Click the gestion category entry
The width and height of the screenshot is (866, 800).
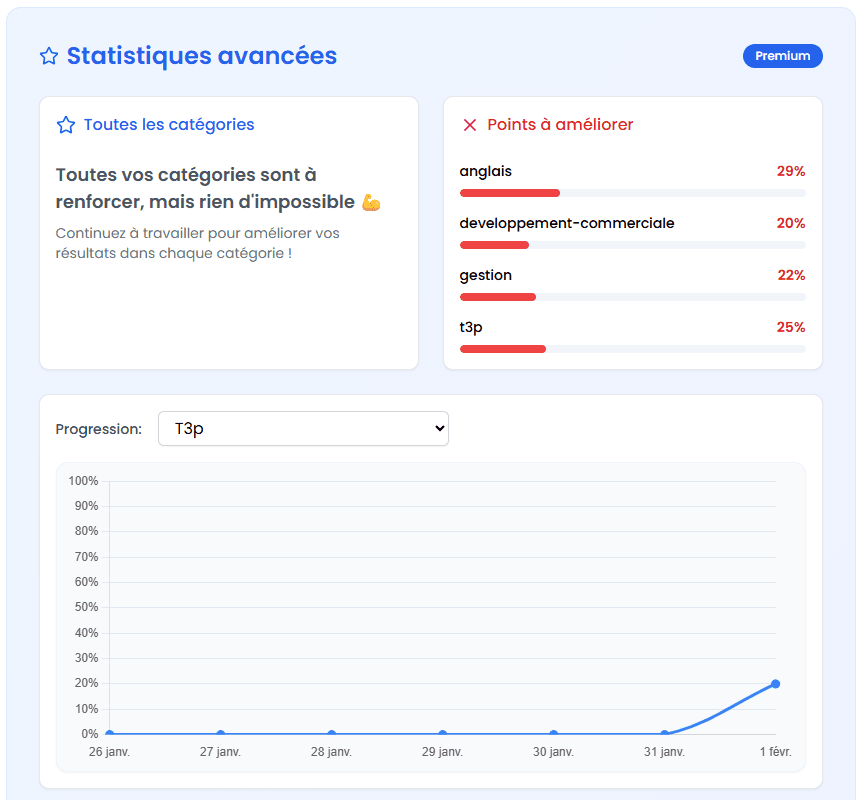tap(485, 274)
